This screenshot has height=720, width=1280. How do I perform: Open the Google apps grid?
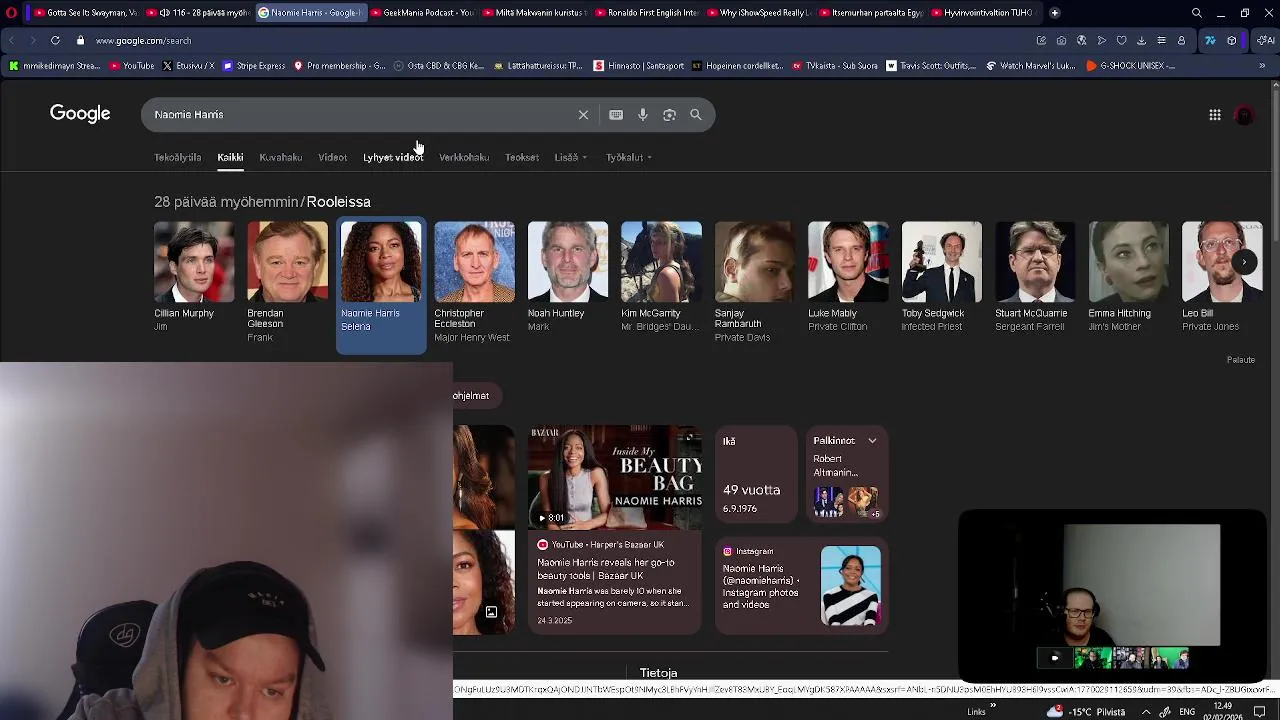1215,115
